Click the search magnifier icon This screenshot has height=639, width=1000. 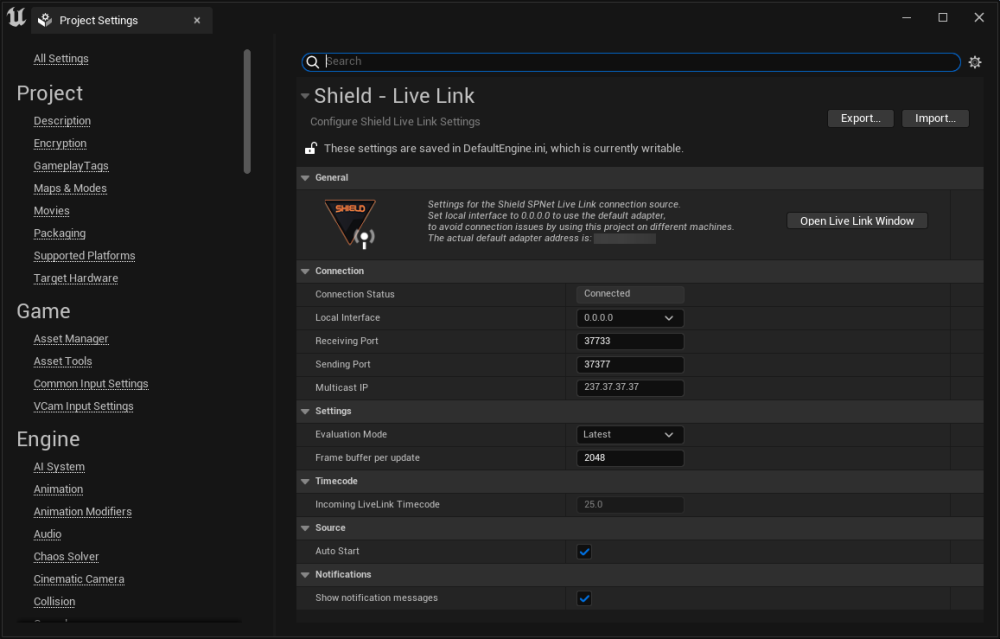tap(313, 62)
